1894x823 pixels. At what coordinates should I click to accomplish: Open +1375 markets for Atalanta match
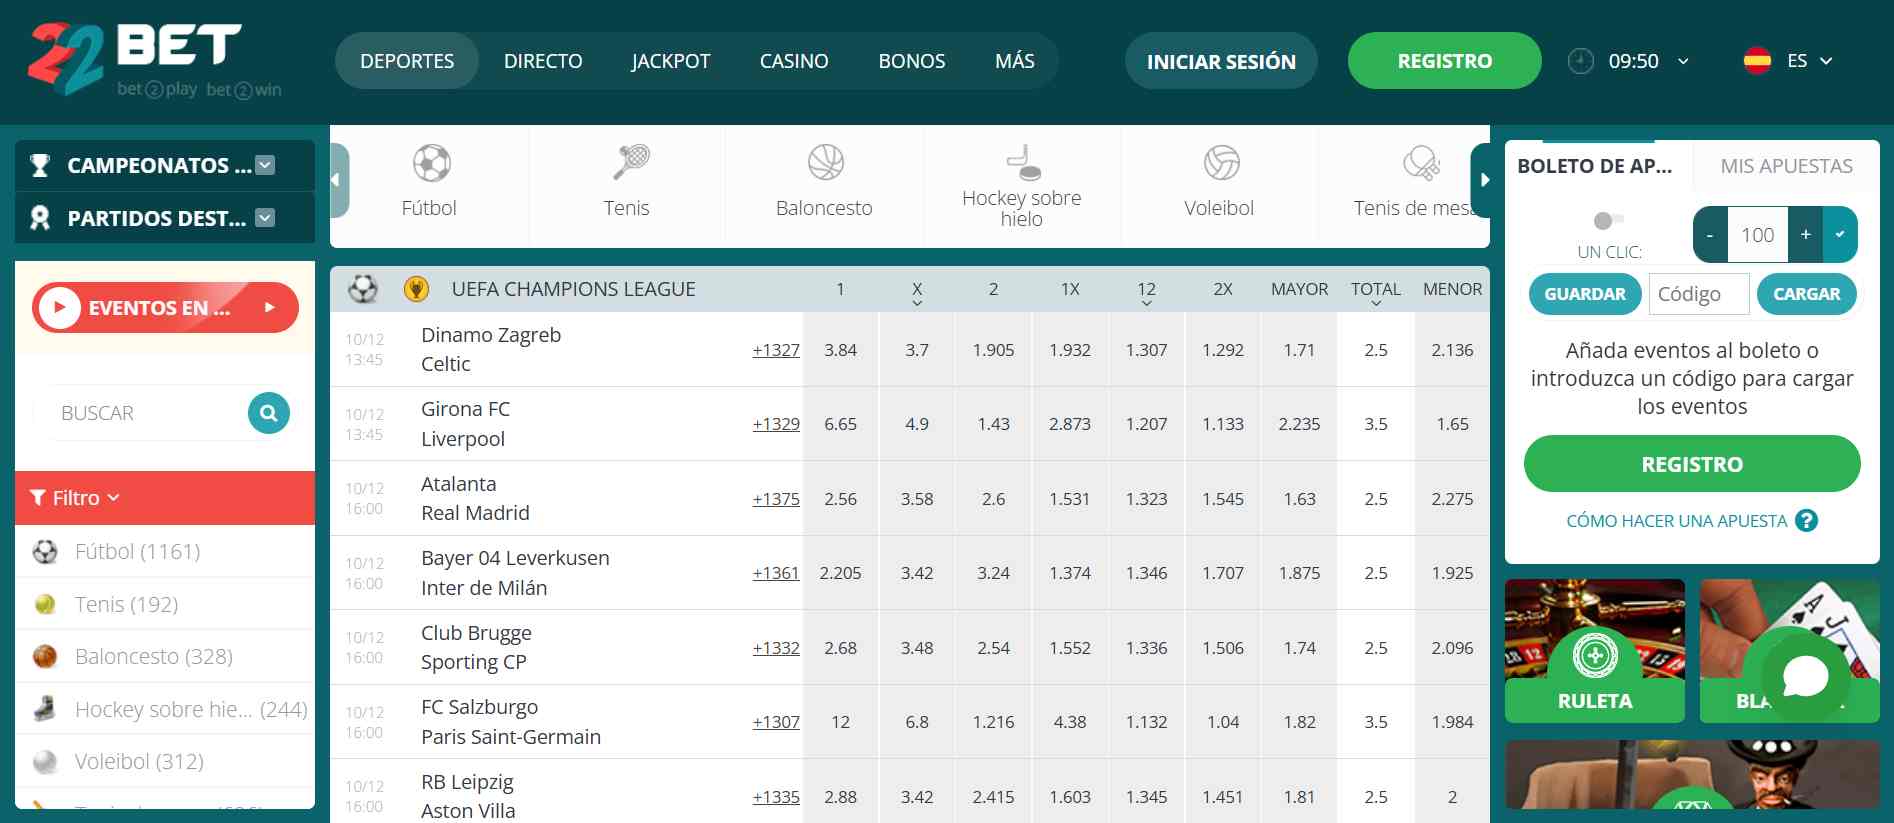776,499
